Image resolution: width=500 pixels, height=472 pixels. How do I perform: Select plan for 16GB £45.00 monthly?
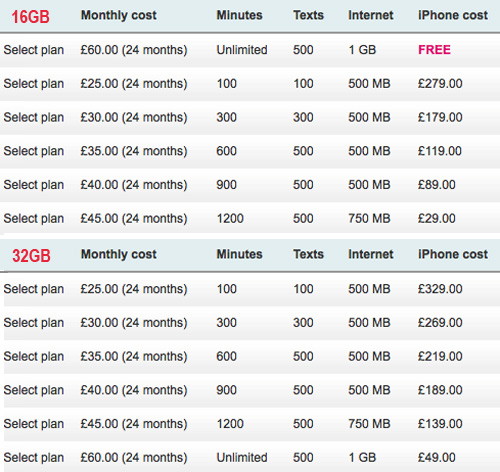point(34,219)
